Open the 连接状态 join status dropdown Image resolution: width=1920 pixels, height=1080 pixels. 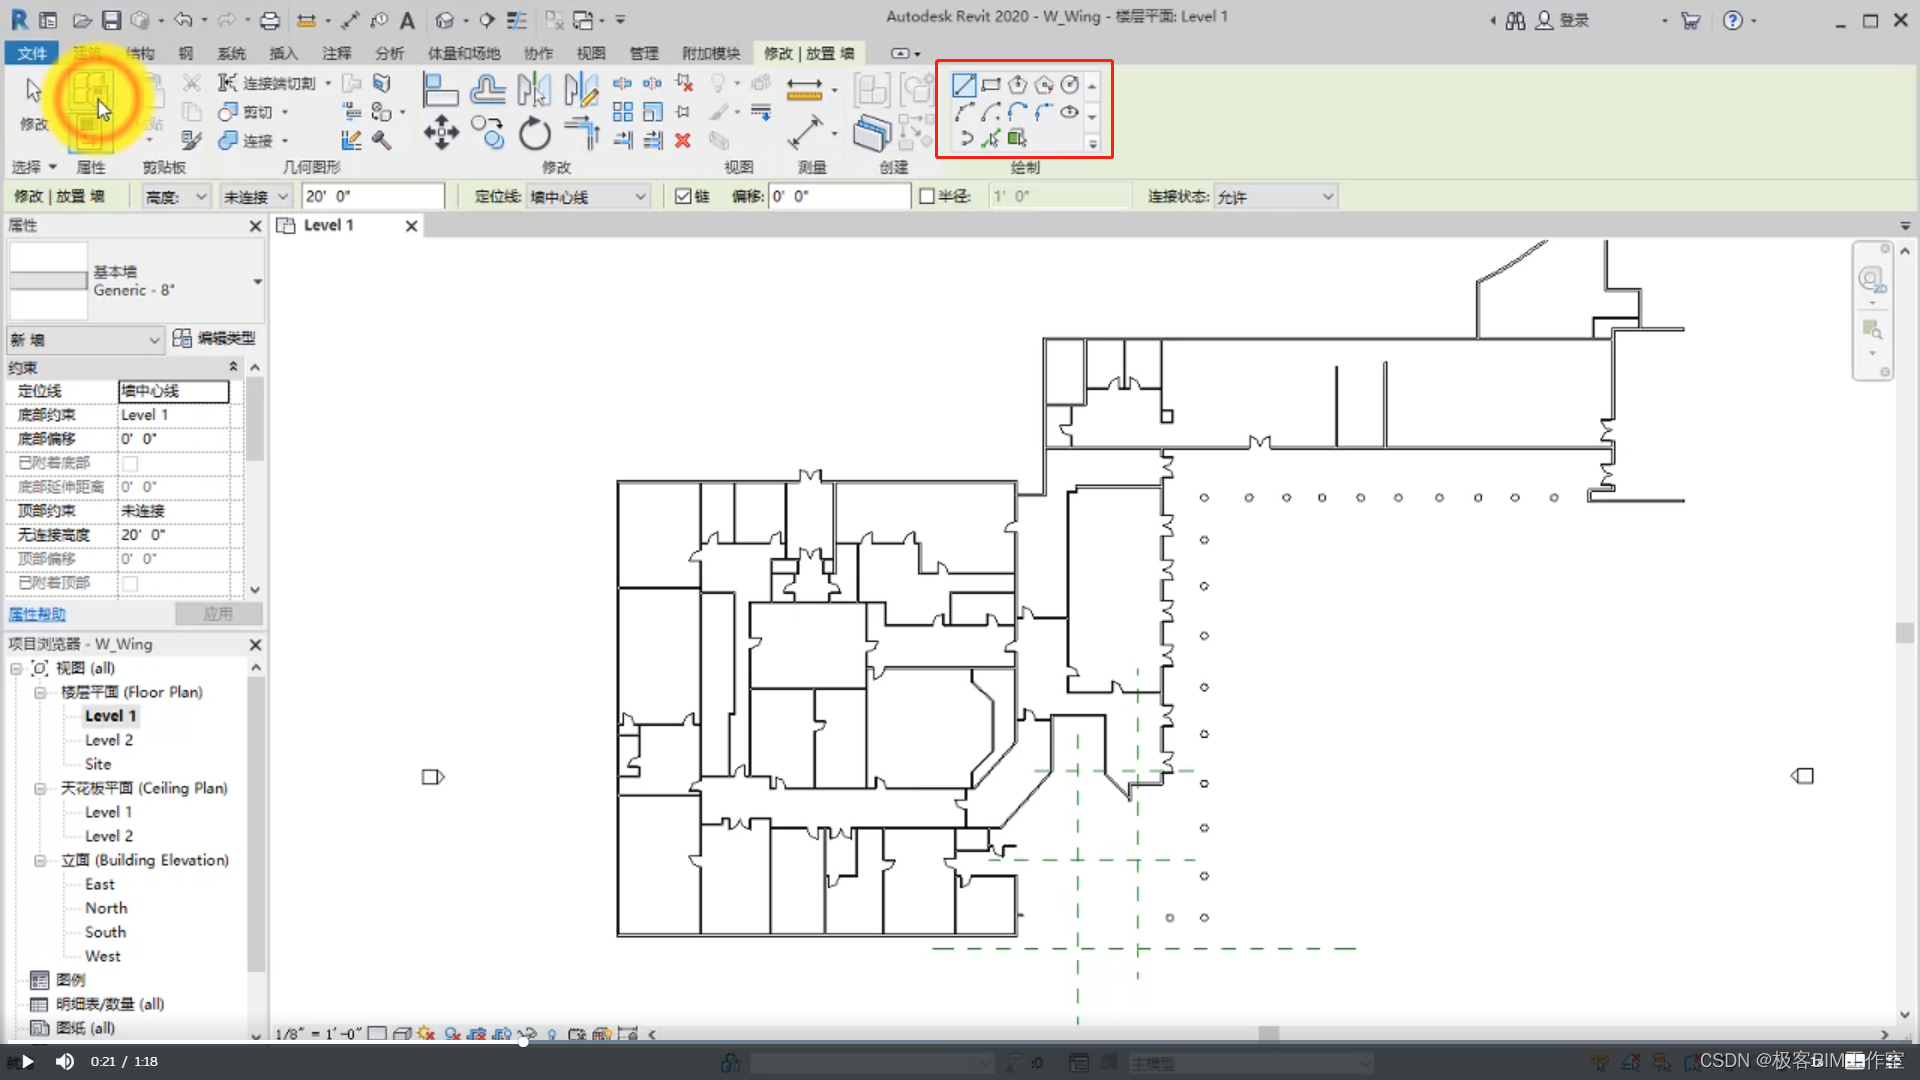click(1275, 197)
